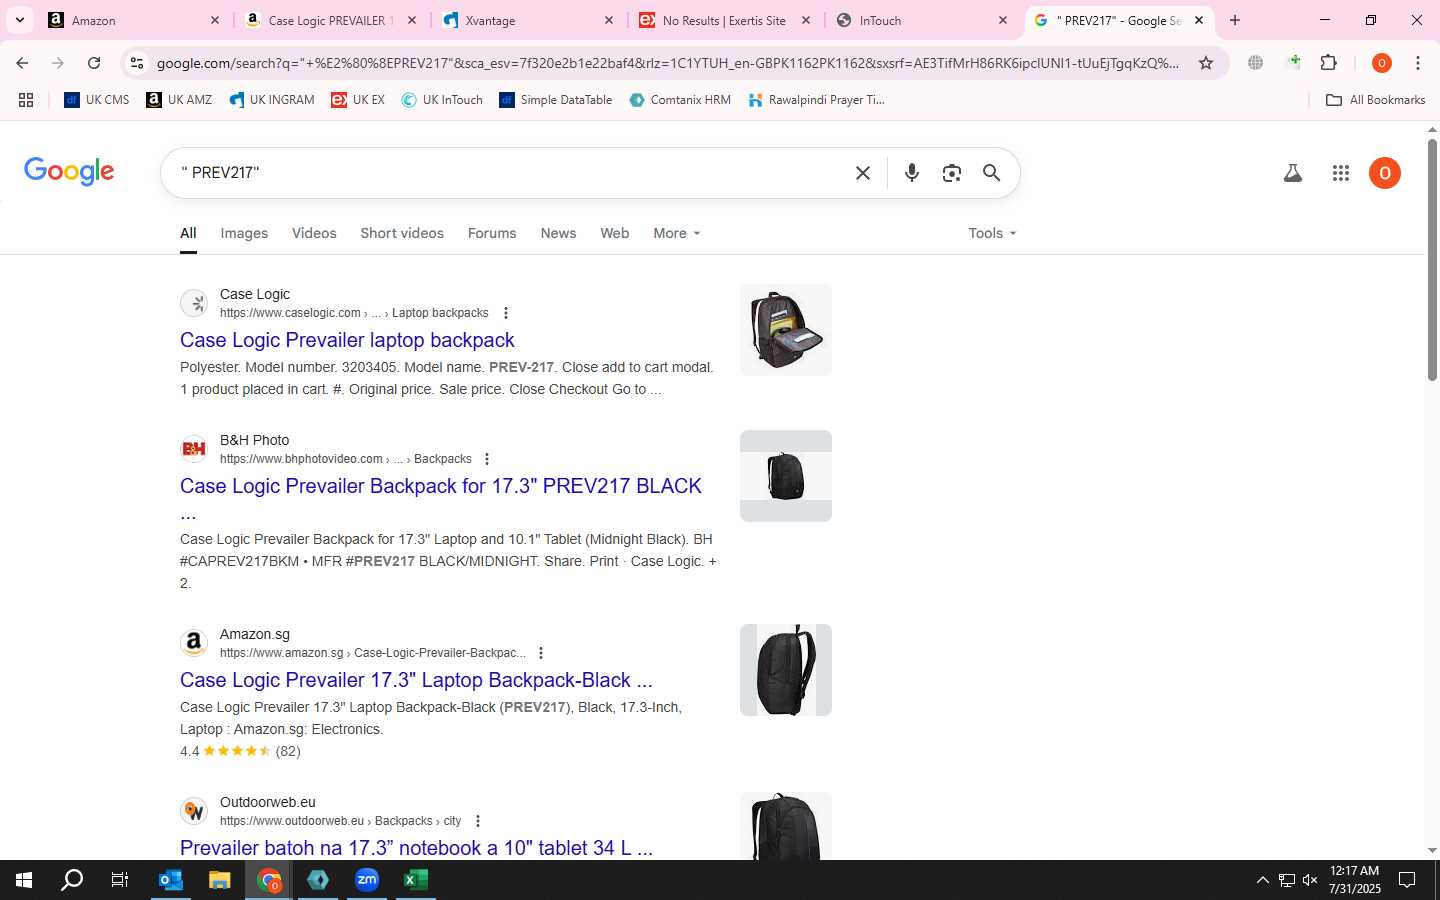Open more options for Amazon.sg result
This screenshot has width=1440, height=900.
pyautogui.click(x=541, y=653)
